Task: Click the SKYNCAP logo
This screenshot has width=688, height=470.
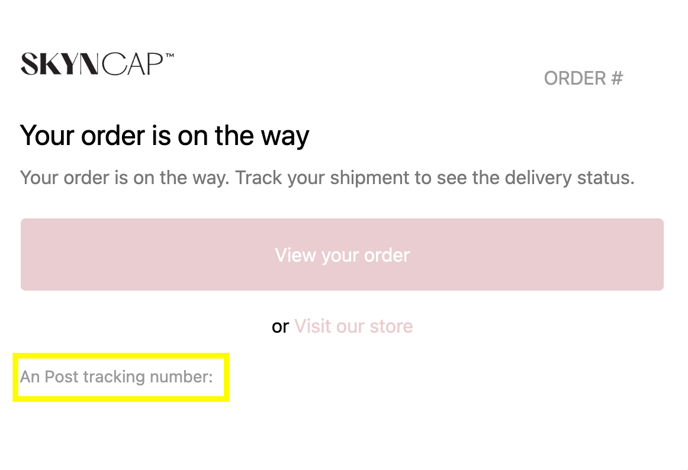Action: [97, 64]
